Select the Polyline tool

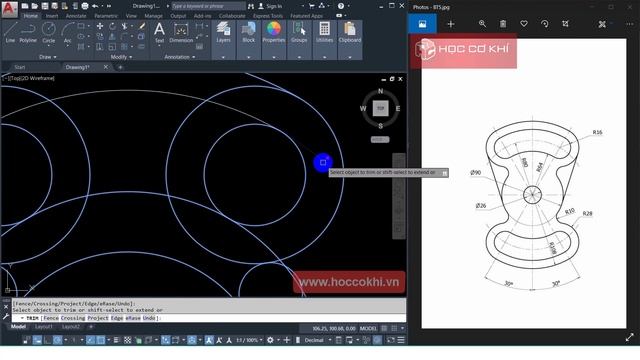coord(28,32)
